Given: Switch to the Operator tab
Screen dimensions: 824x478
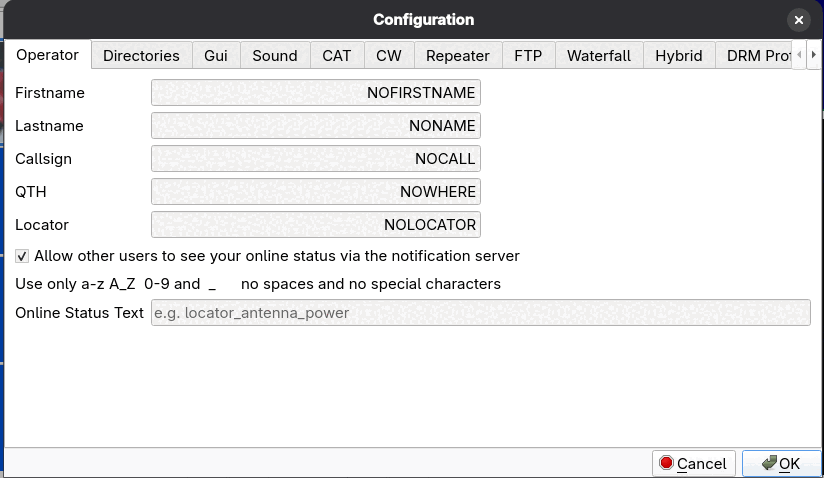Looking at the screenshot, I should click(47, 55).
